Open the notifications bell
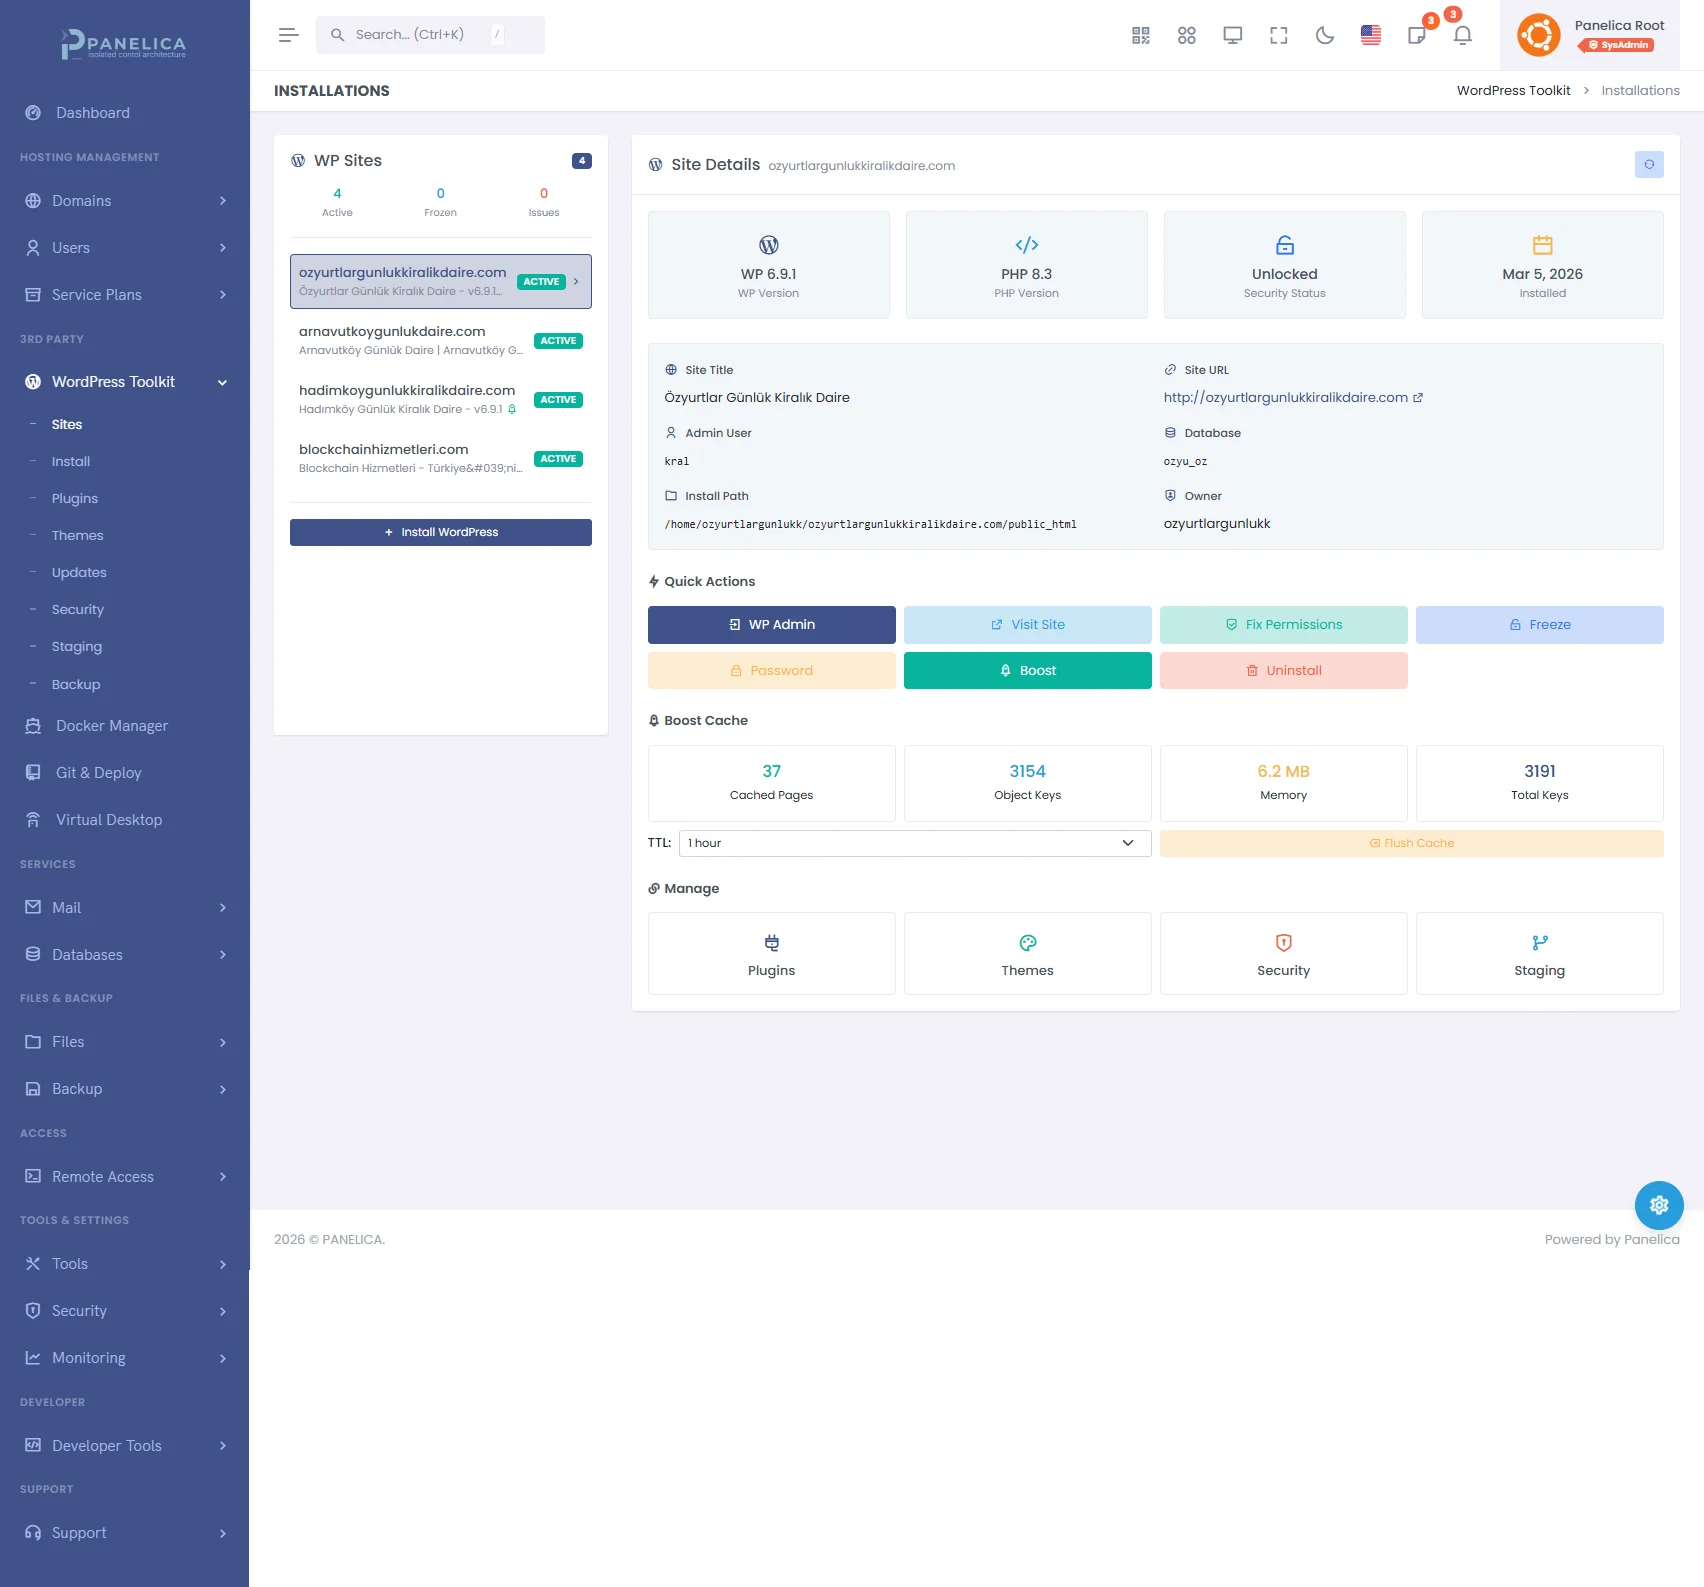Viewport: 1704px width, 1587px height. coord(1462,36)
